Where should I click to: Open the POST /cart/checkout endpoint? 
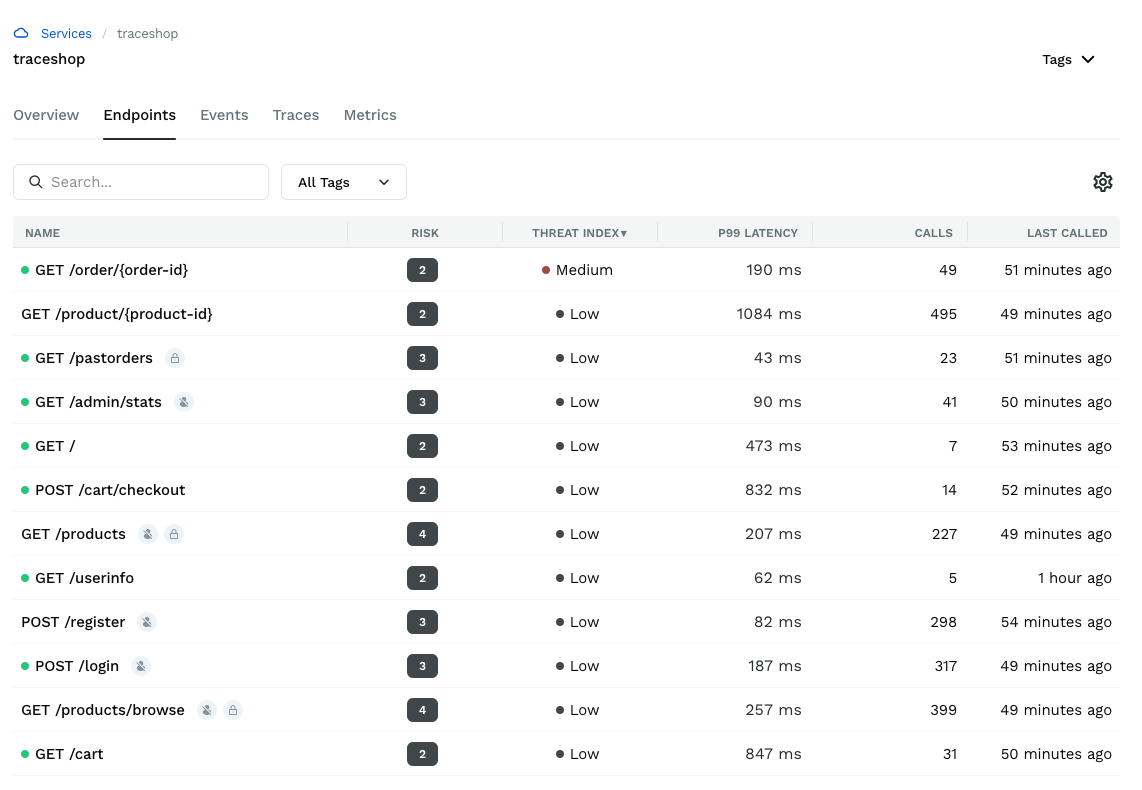pyautogui.click(x=110, y=490)
